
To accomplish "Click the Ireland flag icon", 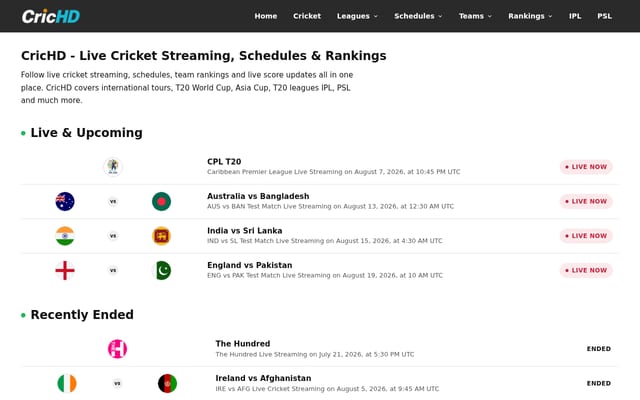I will point(67,383).
